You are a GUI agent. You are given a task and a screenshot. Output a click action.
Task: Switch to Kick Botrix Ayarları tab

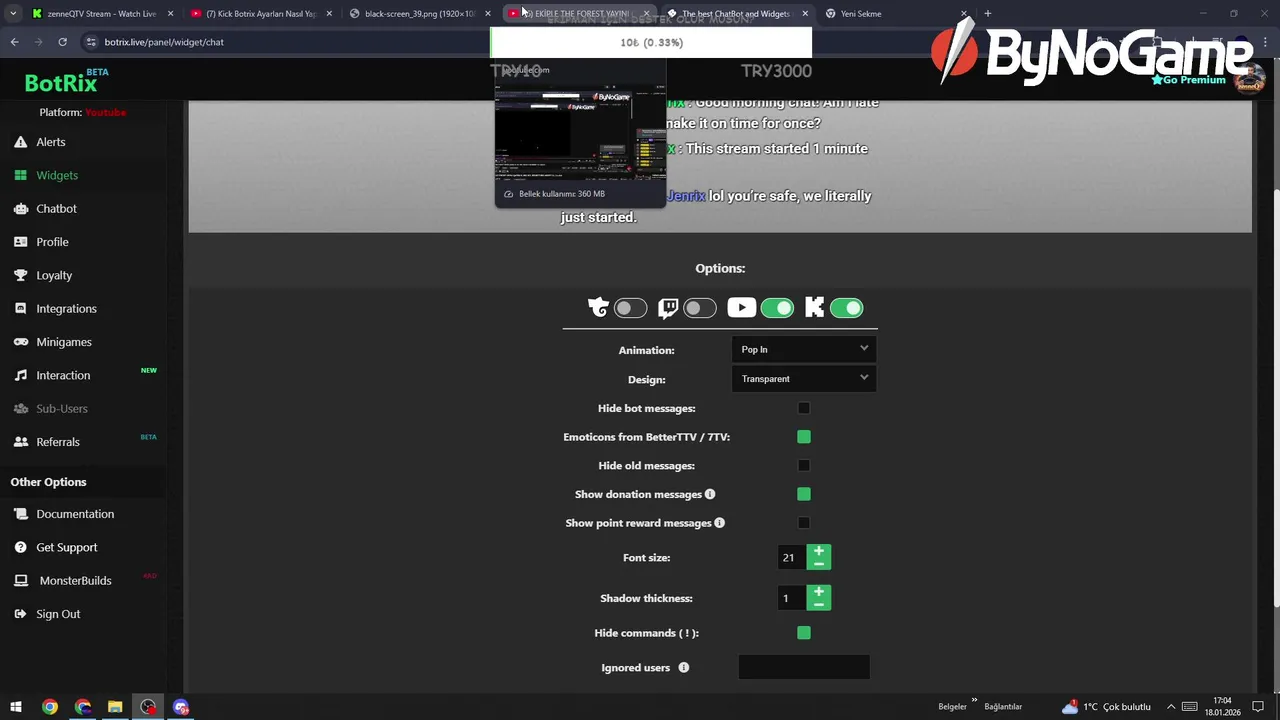[261, 14]
